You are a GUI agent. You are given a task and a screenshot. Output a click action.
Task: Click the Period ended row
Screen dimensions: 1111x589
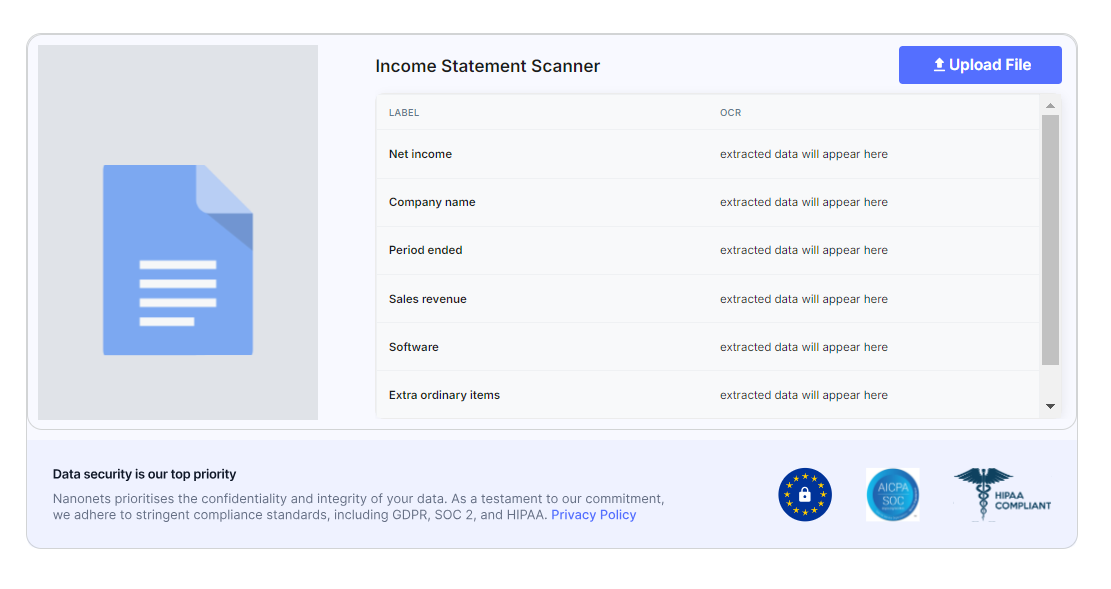pyautogui.click(x=426, y=250)
